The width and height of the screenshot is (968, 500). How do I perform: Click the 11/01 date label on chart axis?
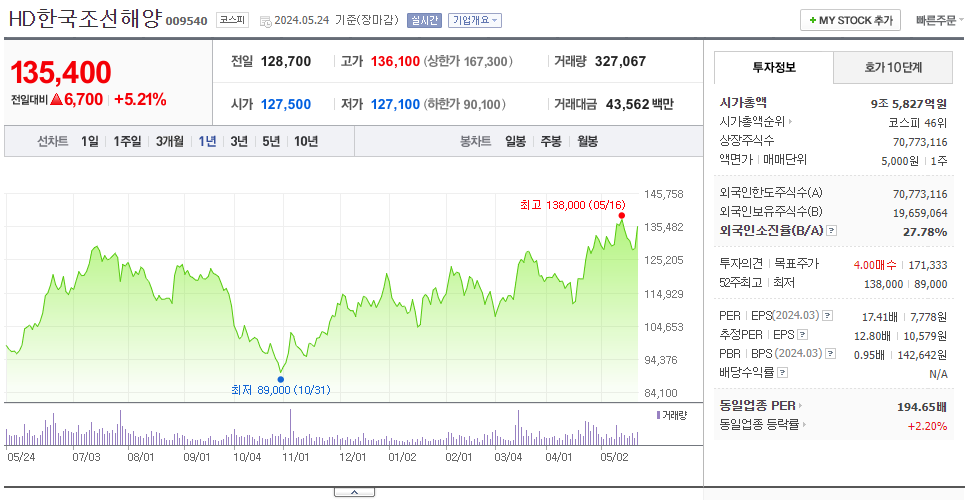click(296, 457)
